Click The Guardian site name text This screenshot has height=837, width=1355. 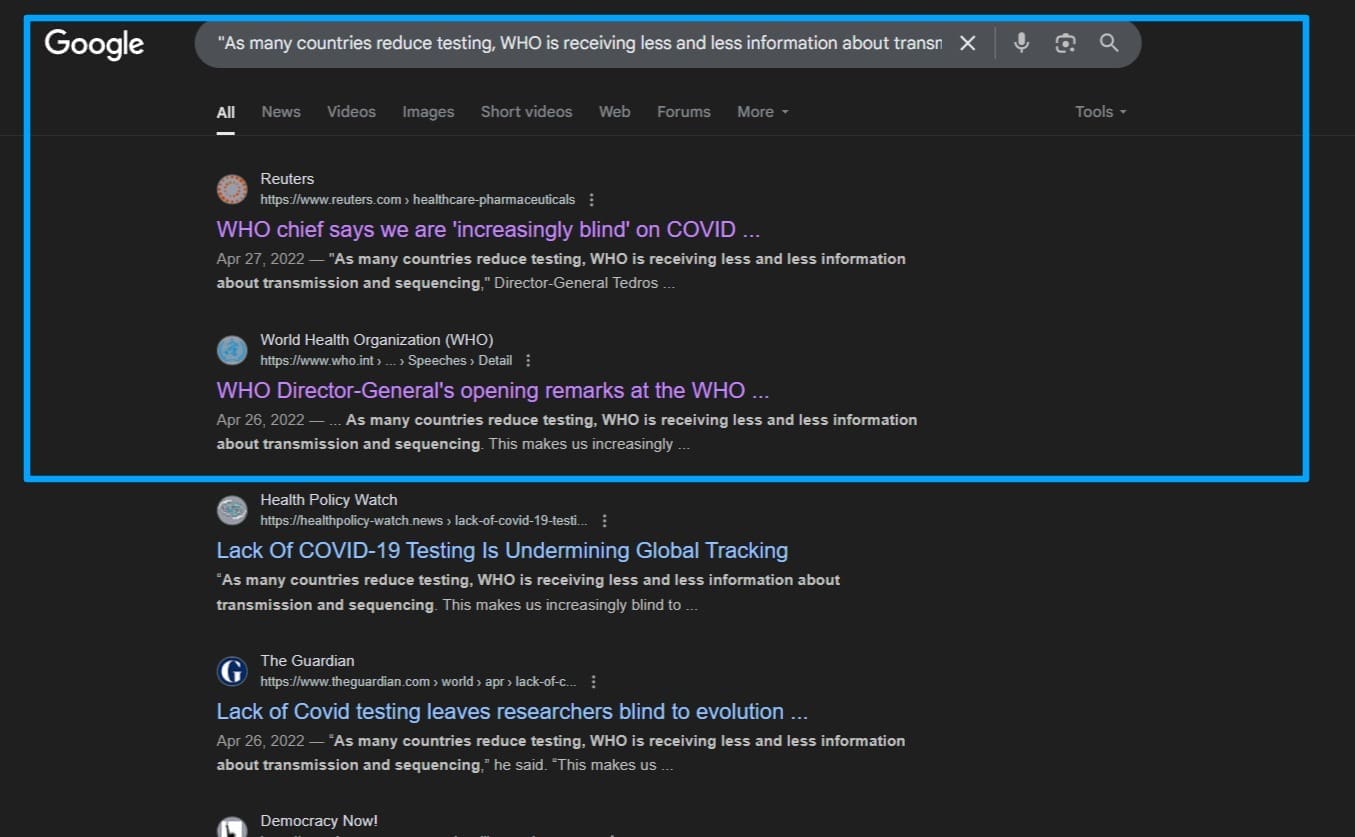tap(307, 661)
